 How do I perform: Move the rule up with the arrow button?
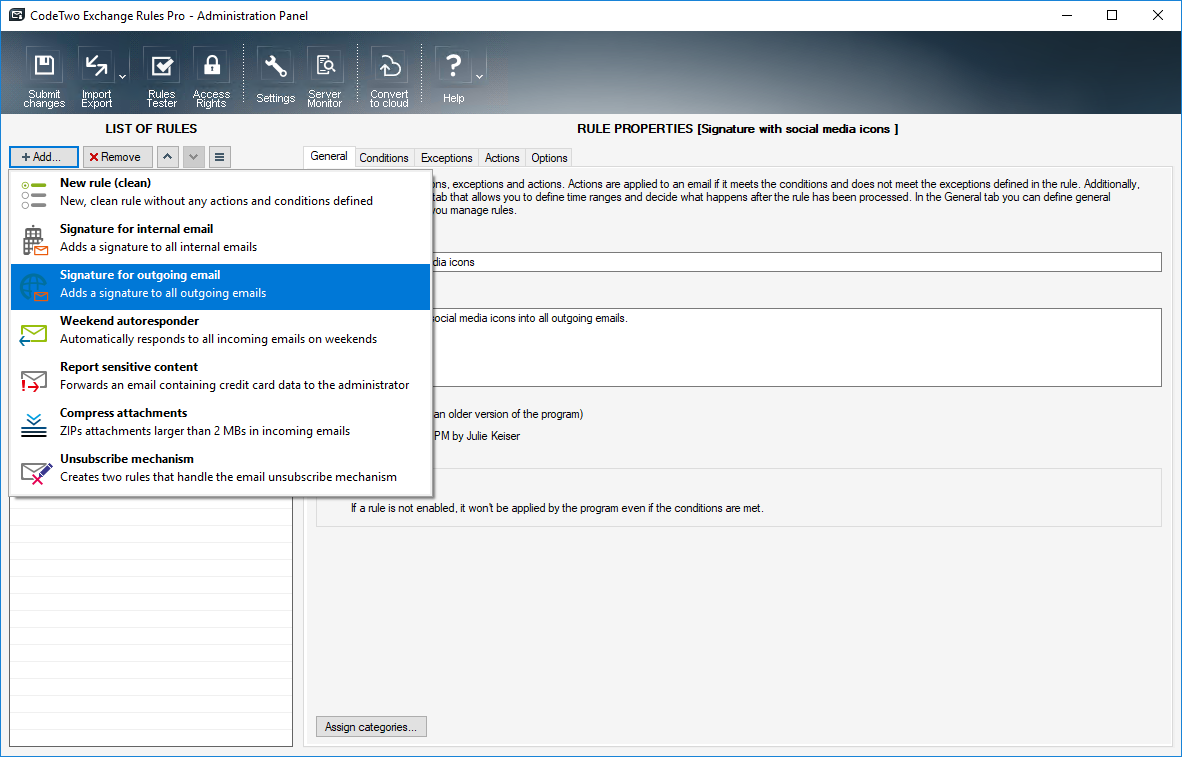tap(167, 157)
